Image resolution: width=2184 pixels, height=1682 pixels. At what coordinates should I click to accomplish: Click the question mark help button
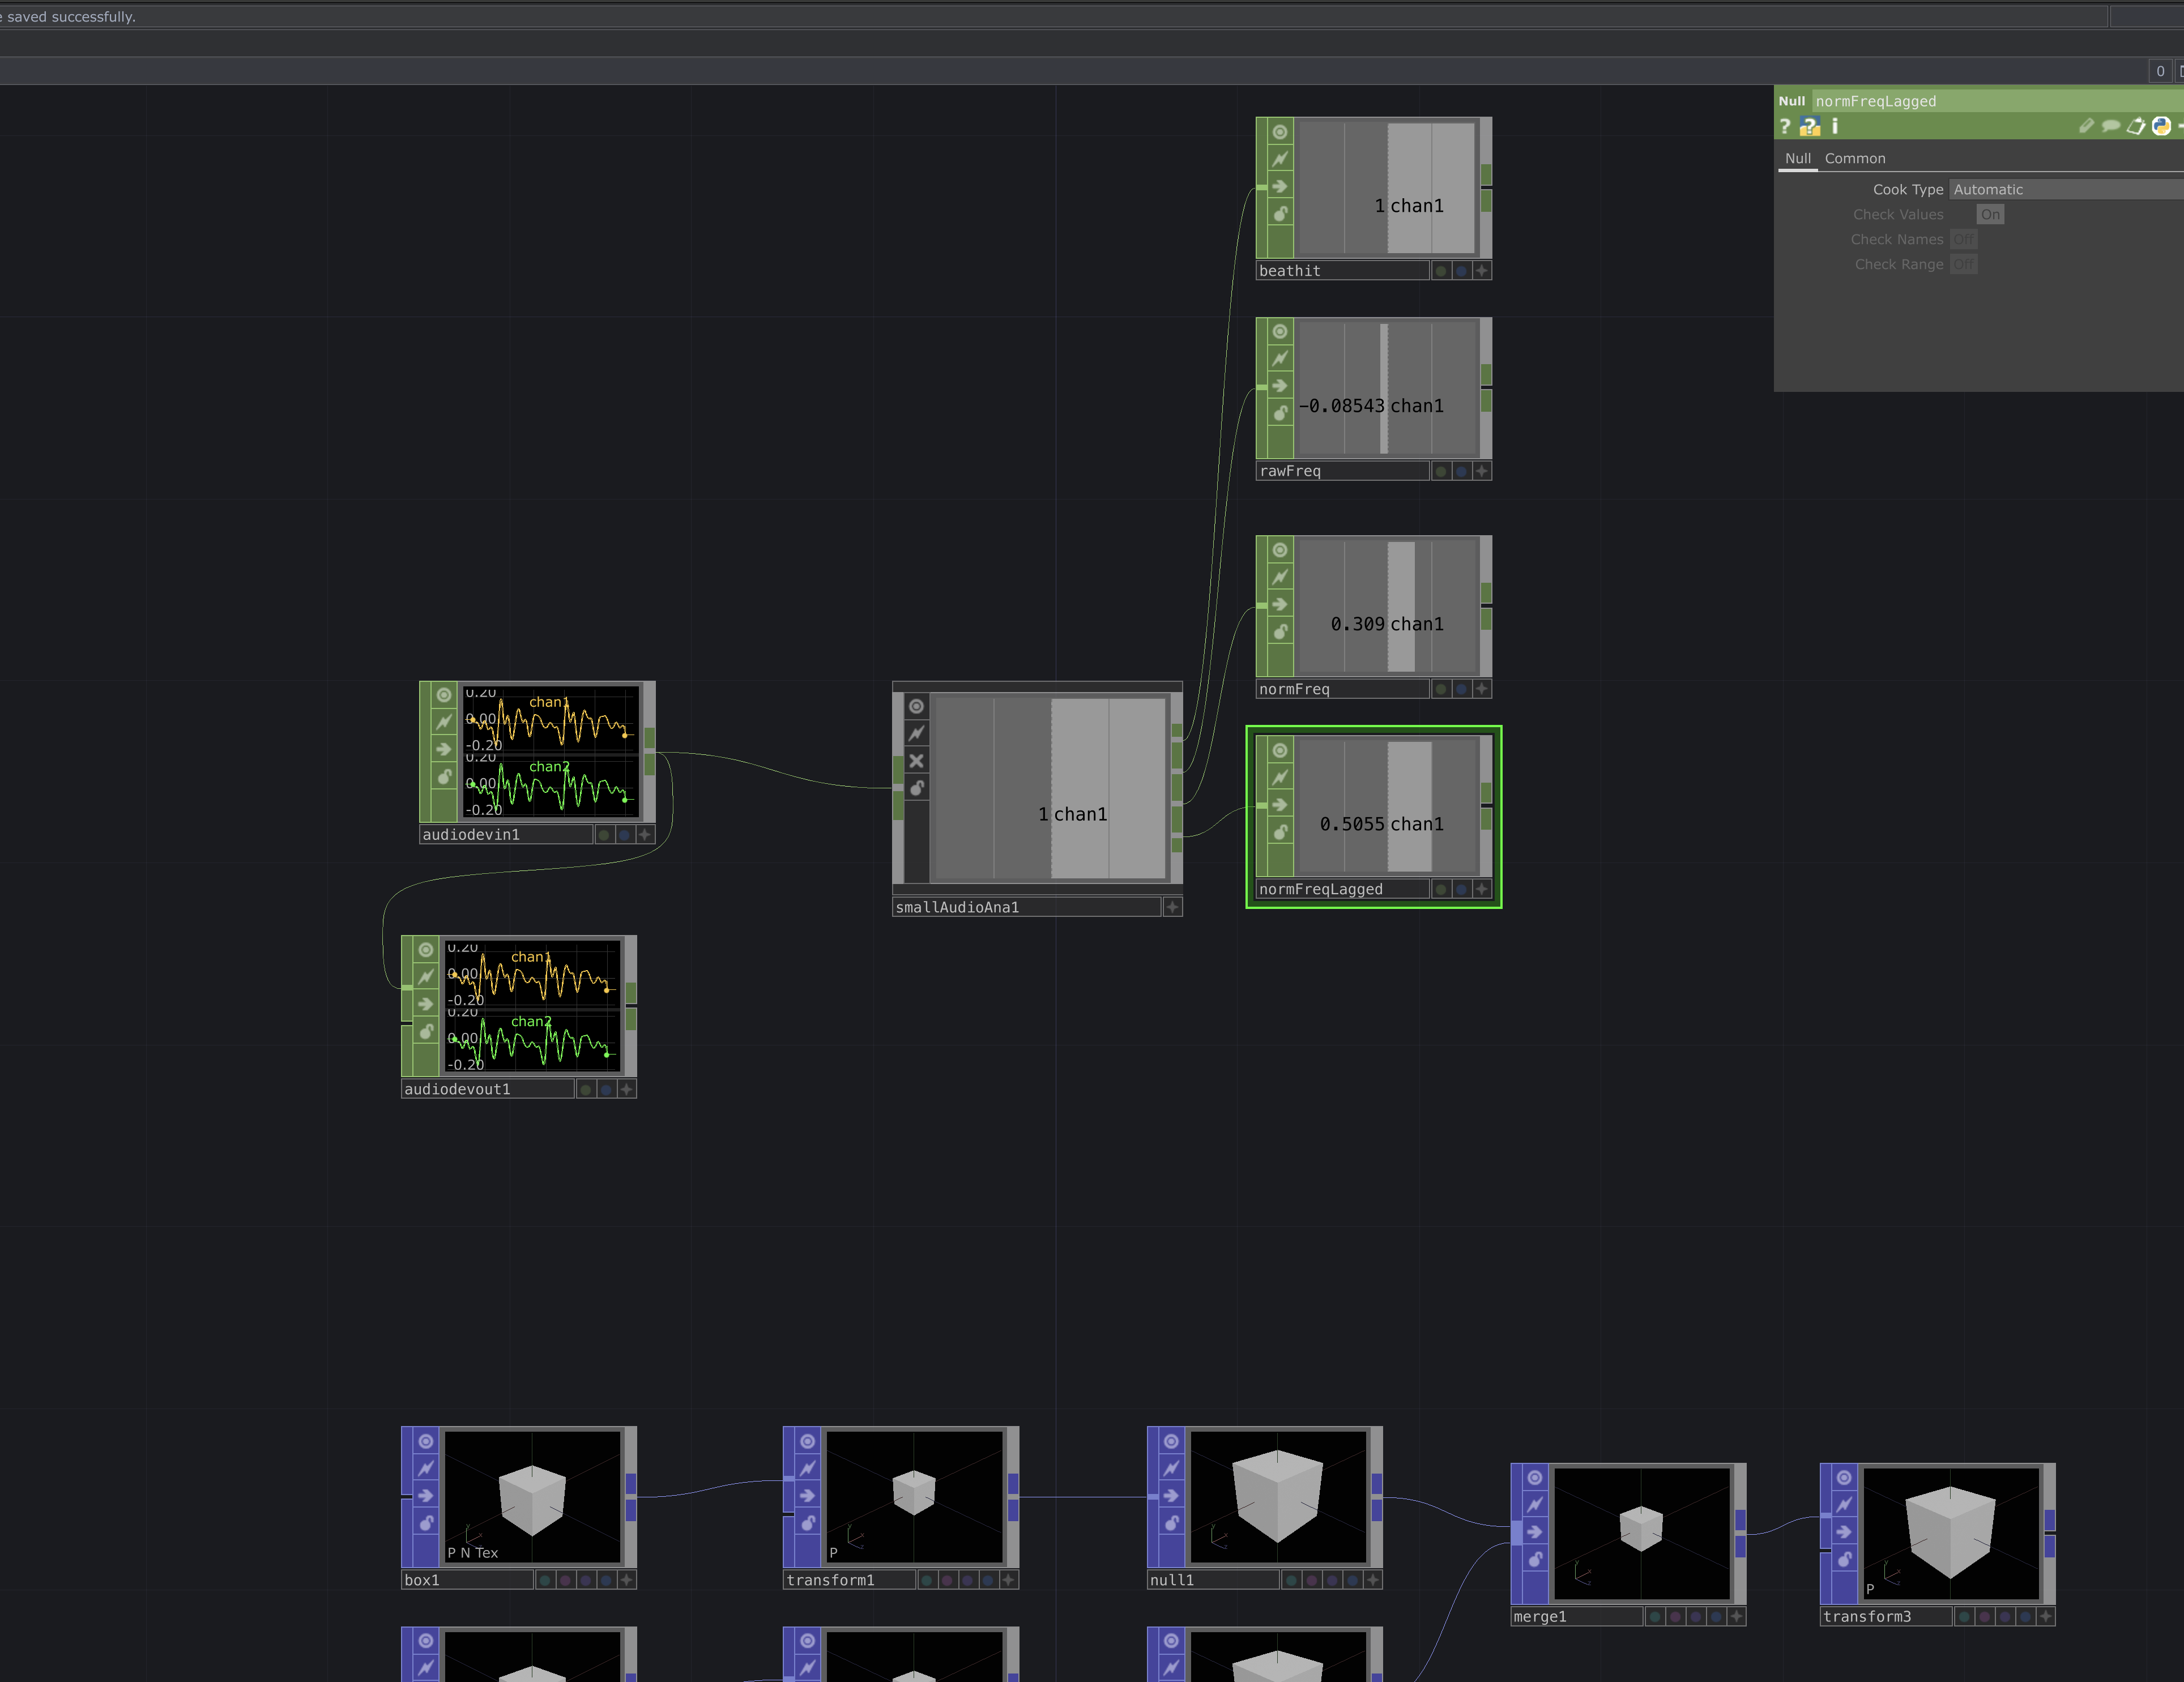coord(1786,126)
